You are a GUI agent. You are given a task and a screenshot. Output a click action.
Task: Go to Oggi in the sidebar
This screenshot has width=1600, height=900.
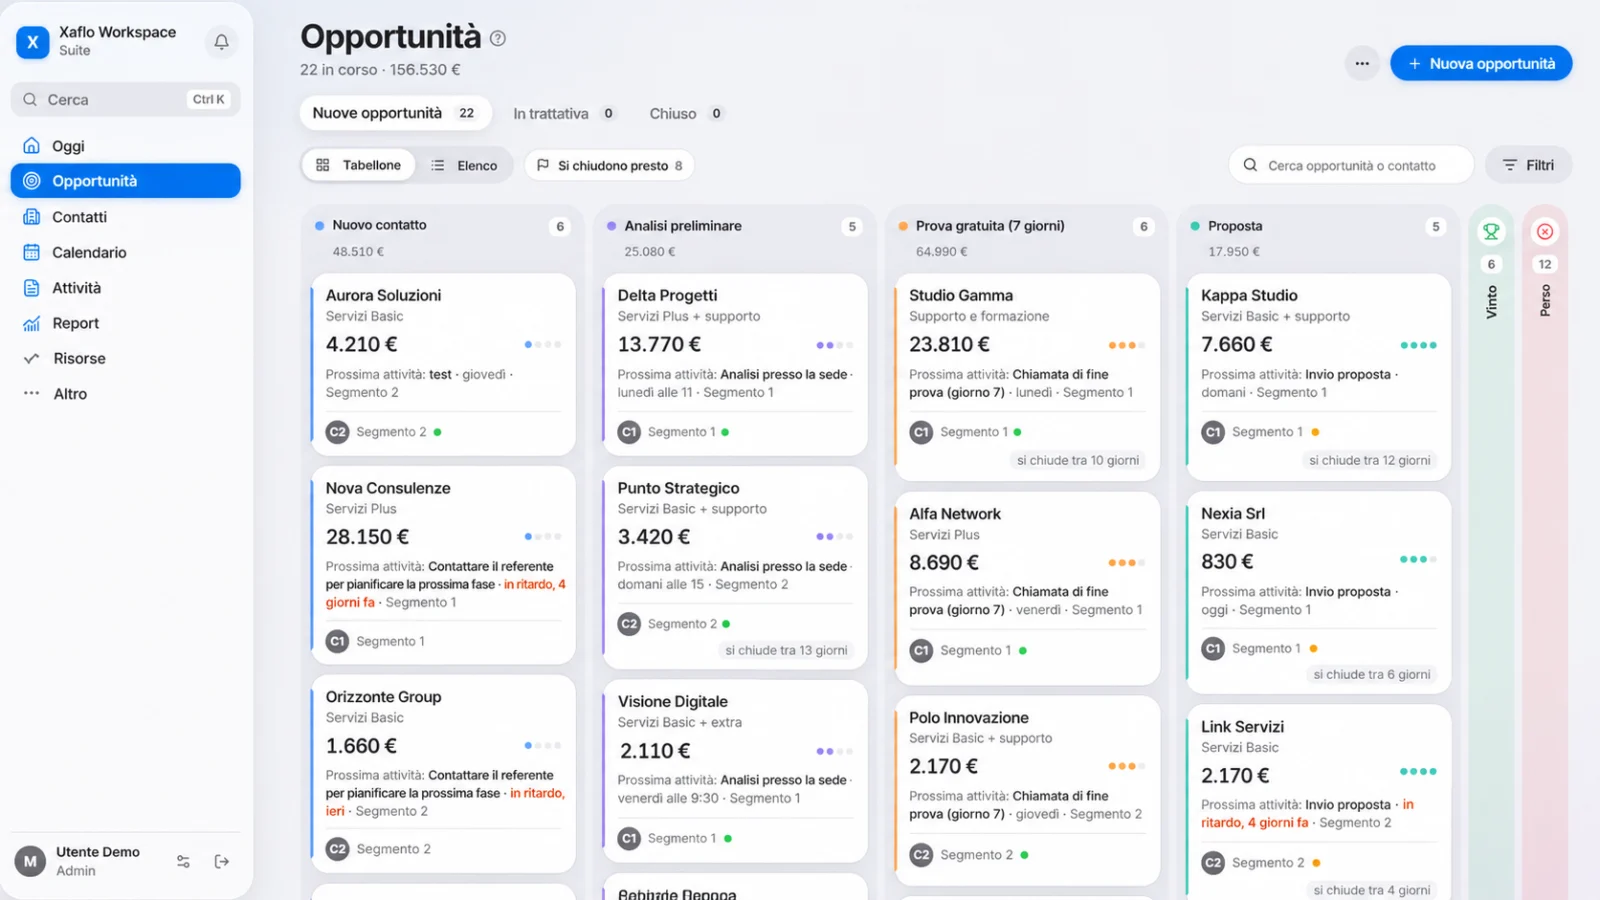pos(125,146)
